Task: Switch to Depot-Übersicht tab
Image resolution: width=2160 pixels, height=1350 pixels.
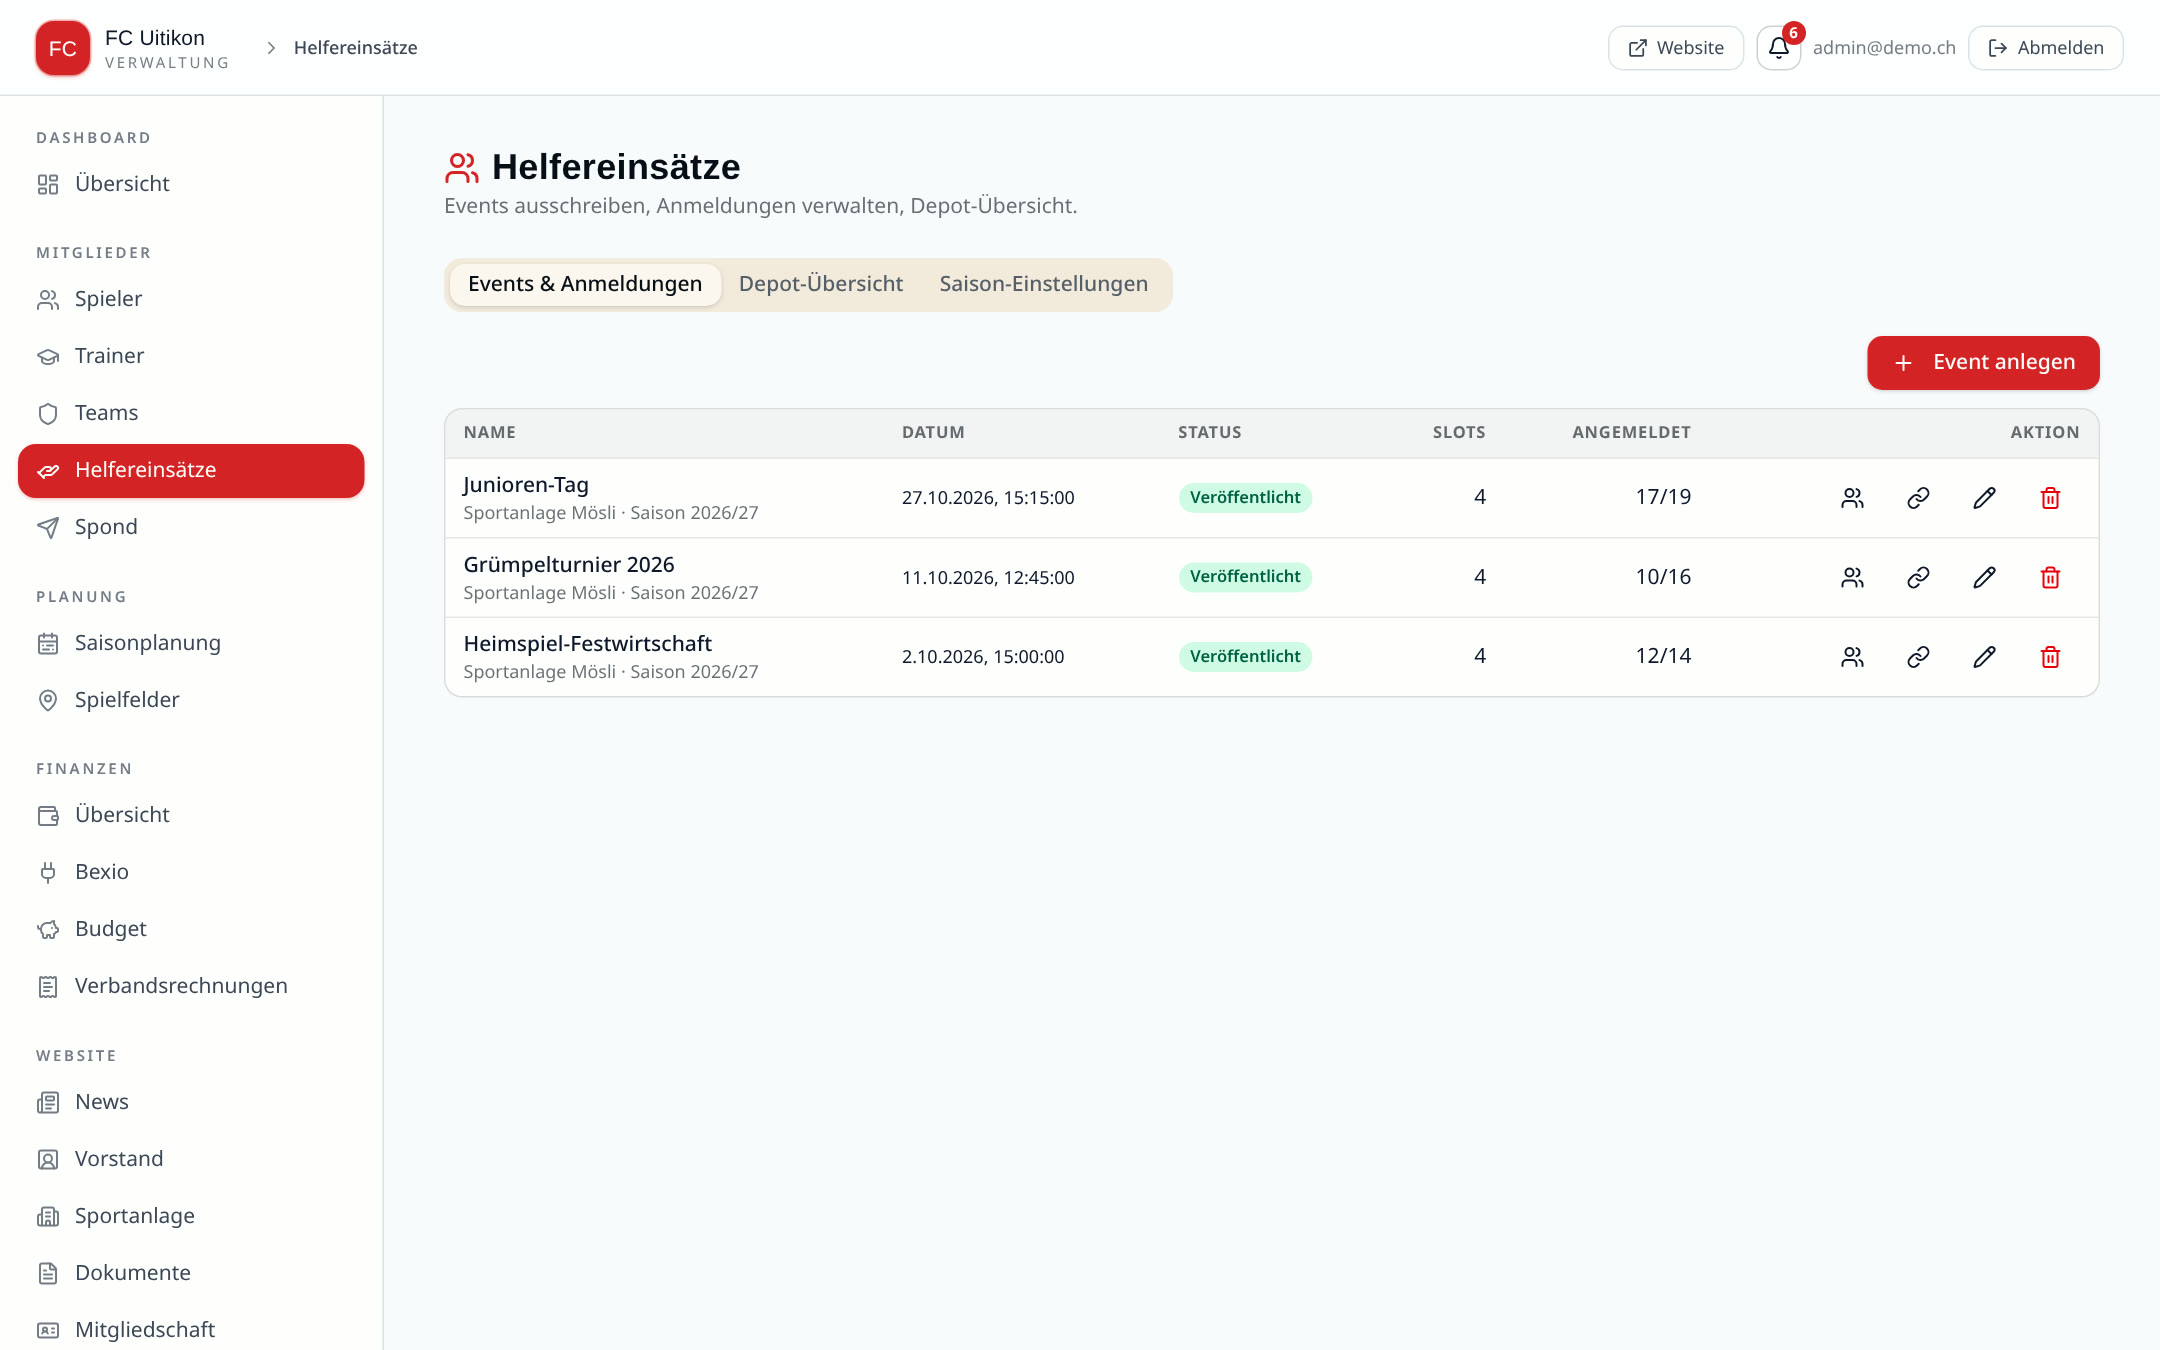Action: (x=821, y=284)
